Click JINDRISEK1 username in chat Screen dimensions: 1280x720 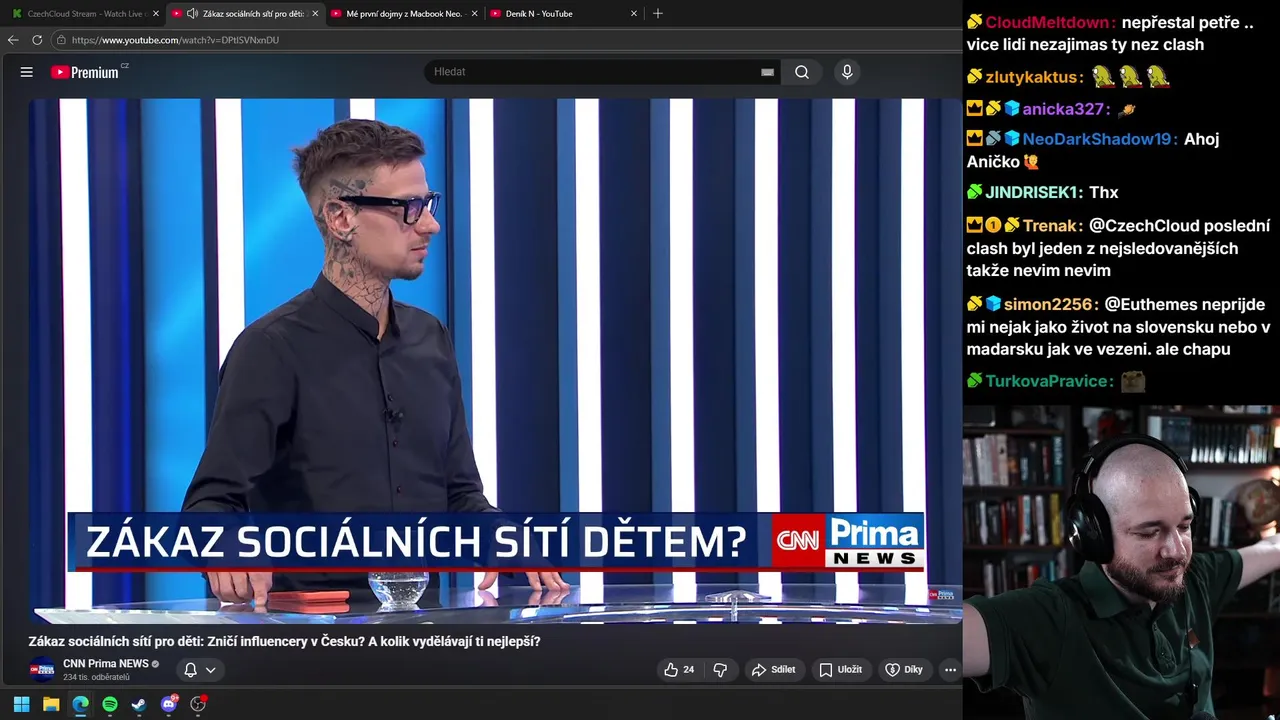click(1034, 192)
